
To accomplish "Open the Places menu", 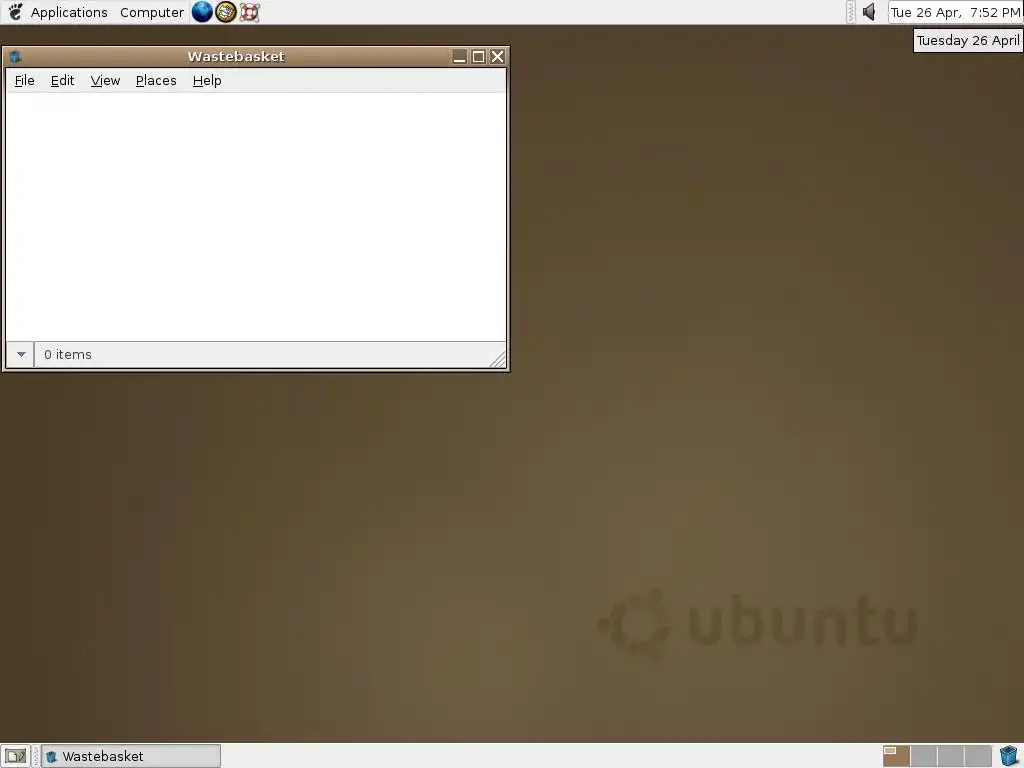I will point(156,80).
